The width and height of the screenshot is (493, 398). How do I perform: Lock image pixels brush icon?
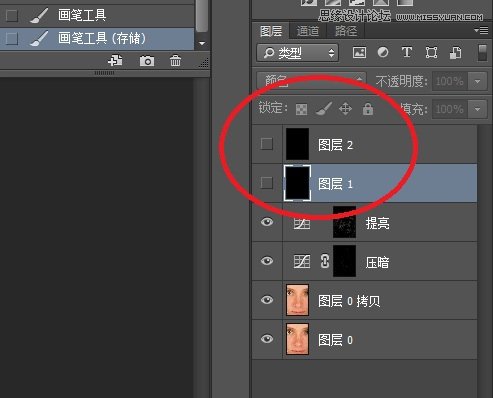(x=324, y=109)
